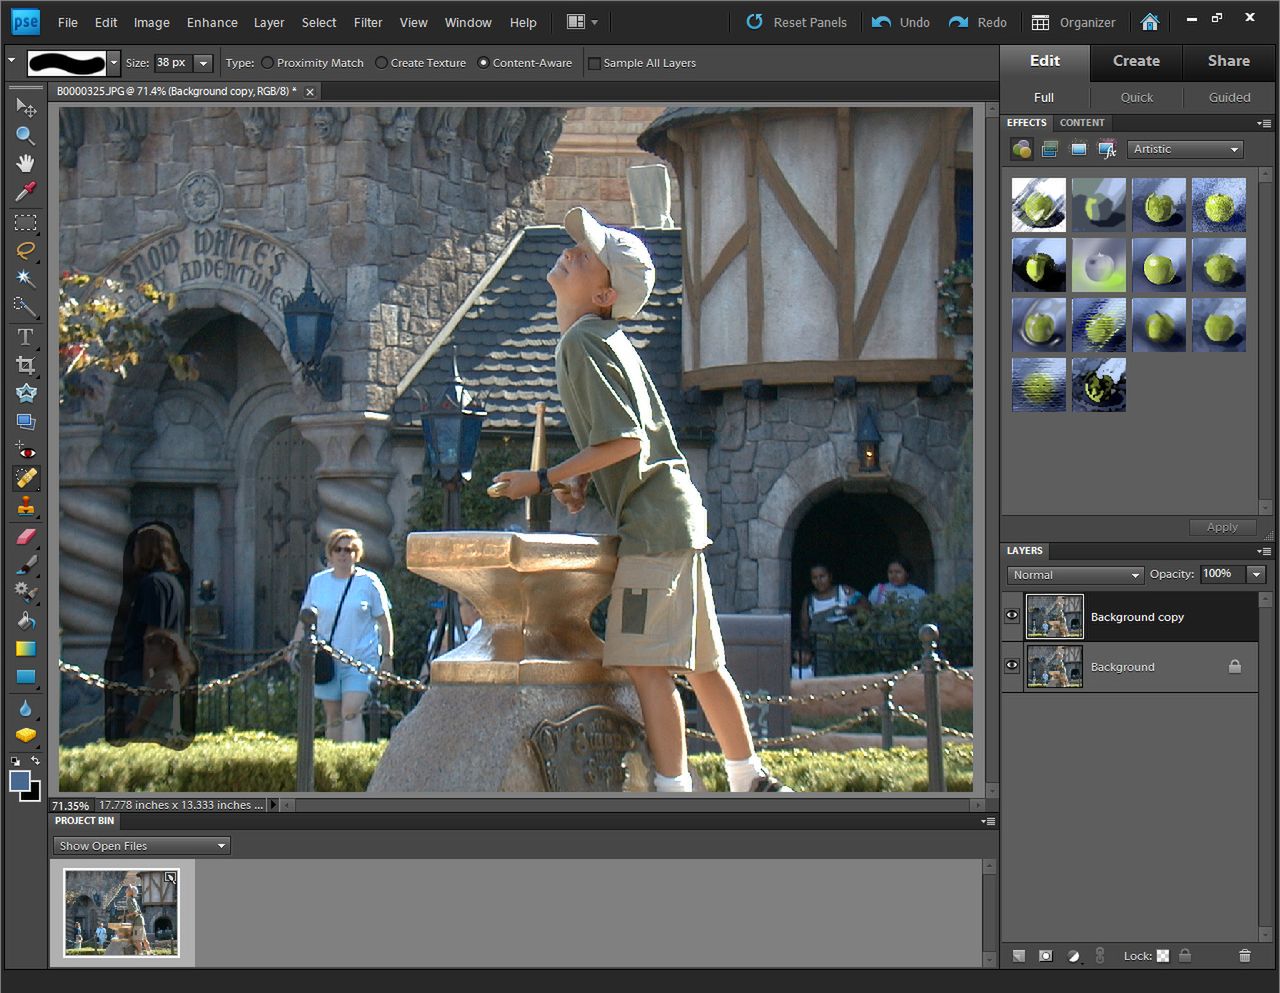This screenshot has width=1280, height=993.
Task: Select the Horizontal Type tool
Action: coord(26,337)
